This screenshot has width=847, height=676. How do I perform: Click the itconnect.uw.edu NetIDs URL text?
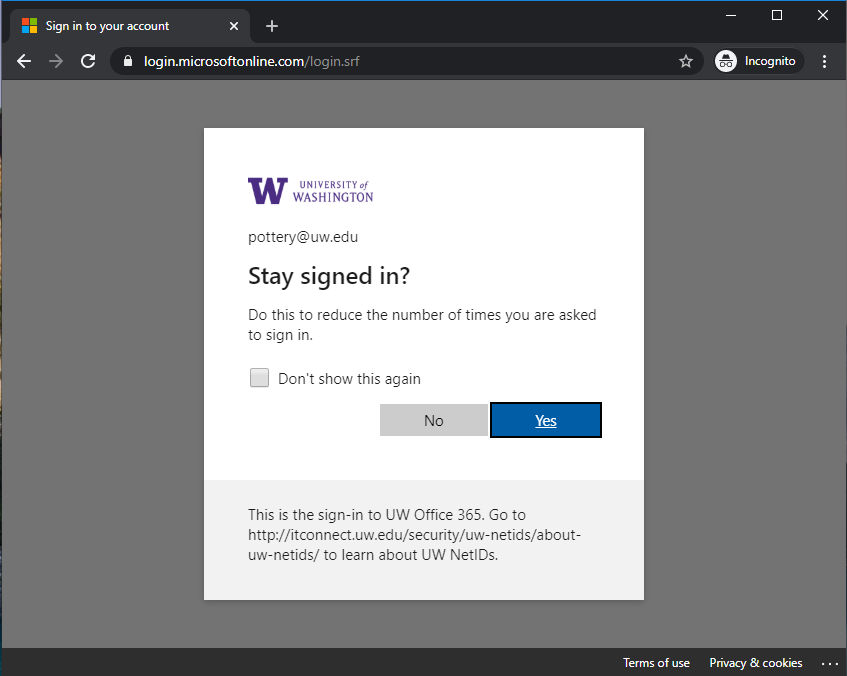coord(414,545)
